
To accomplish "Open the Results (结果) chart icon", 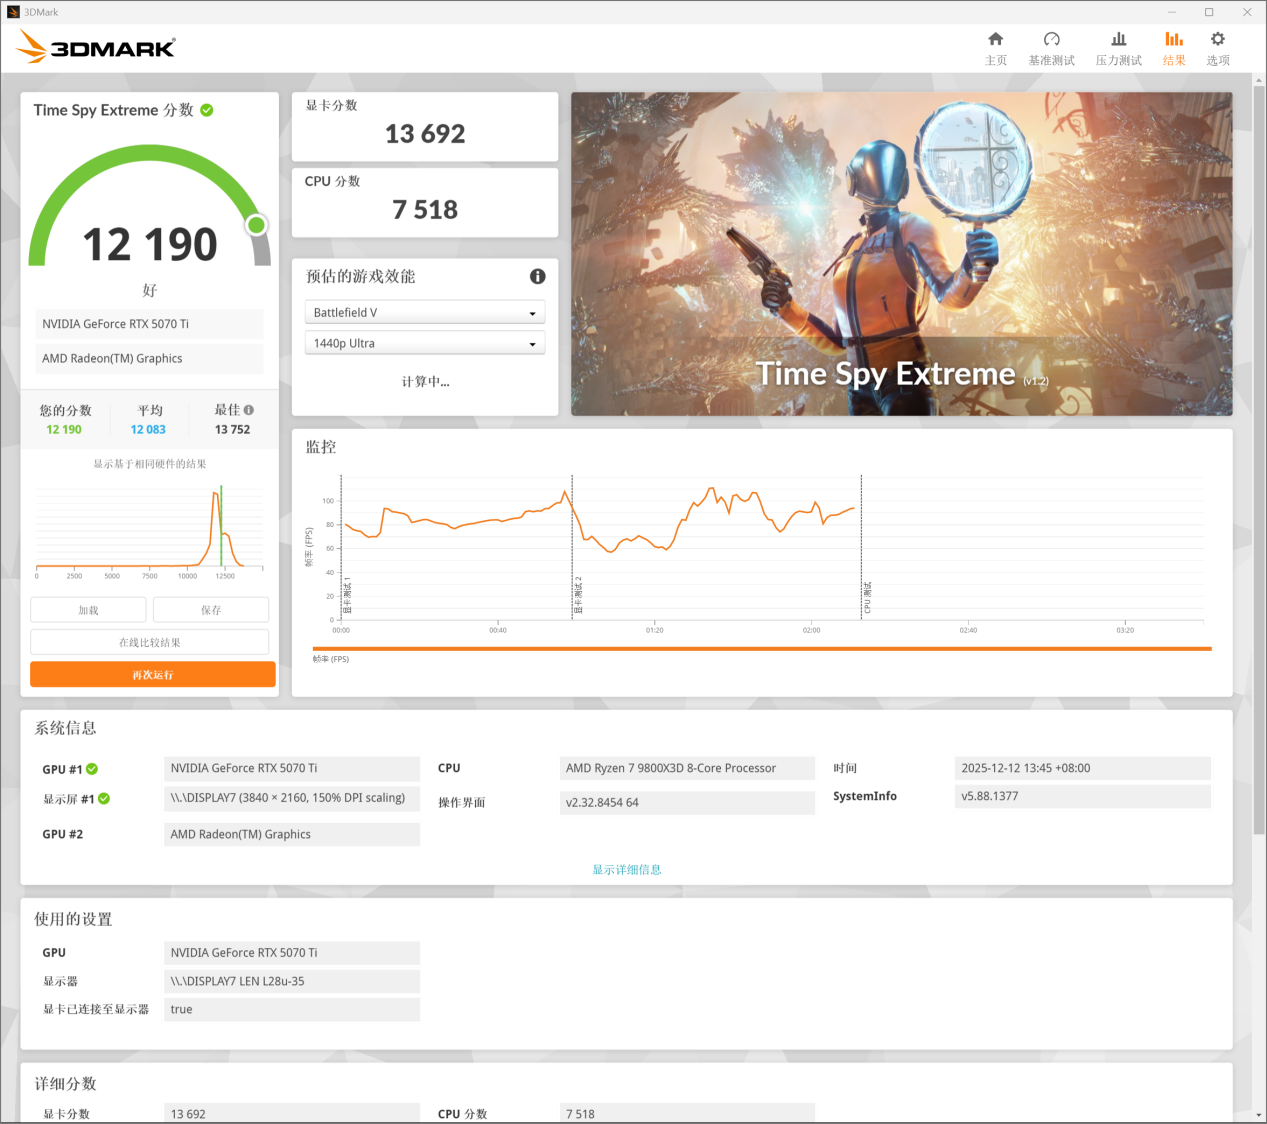I will pyautogui.click(x=1174, y=40).
